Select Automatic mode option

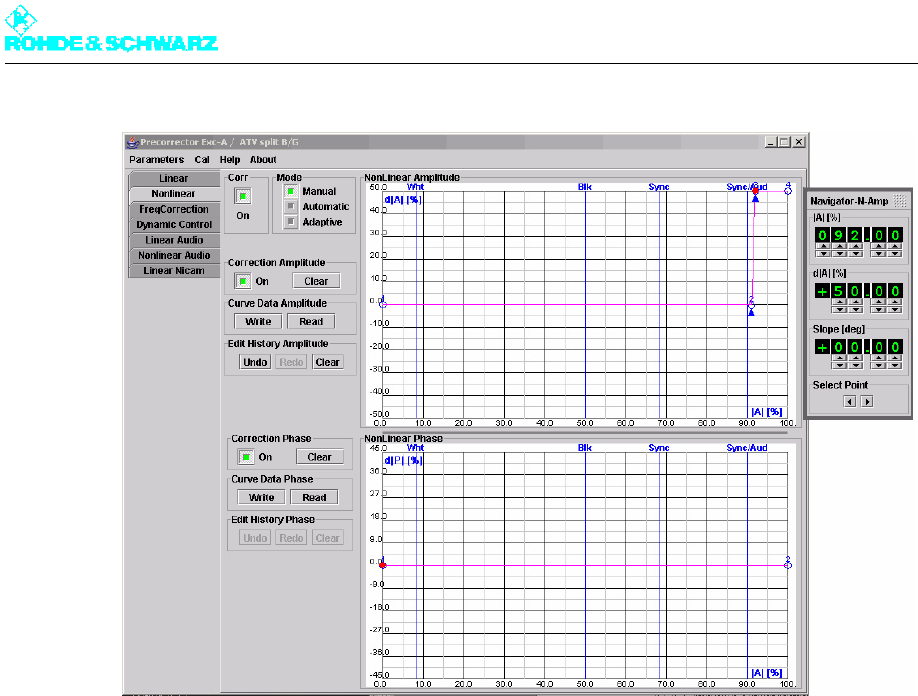290,207
